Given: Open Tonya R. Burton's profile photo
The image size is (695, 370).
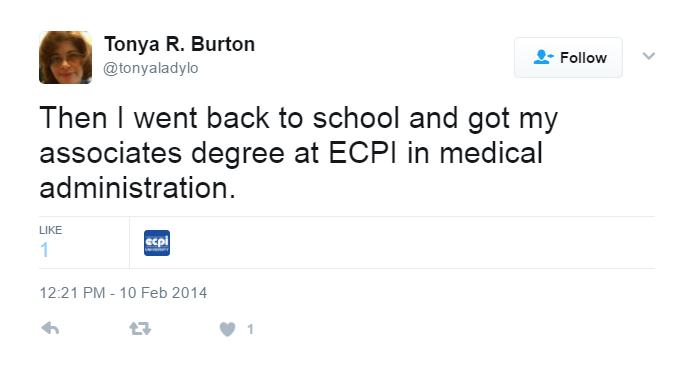Looking at the screenshot, I should tap(66, 57).
